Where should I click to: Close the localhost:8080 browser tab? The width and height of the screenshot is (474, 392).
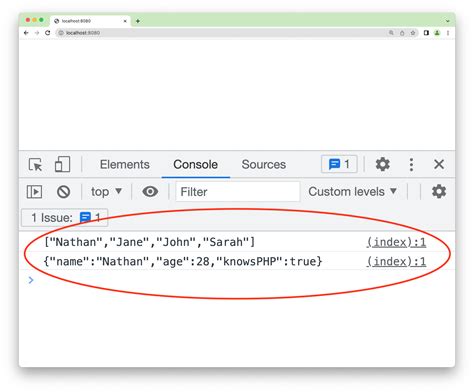tap(125, 21)
